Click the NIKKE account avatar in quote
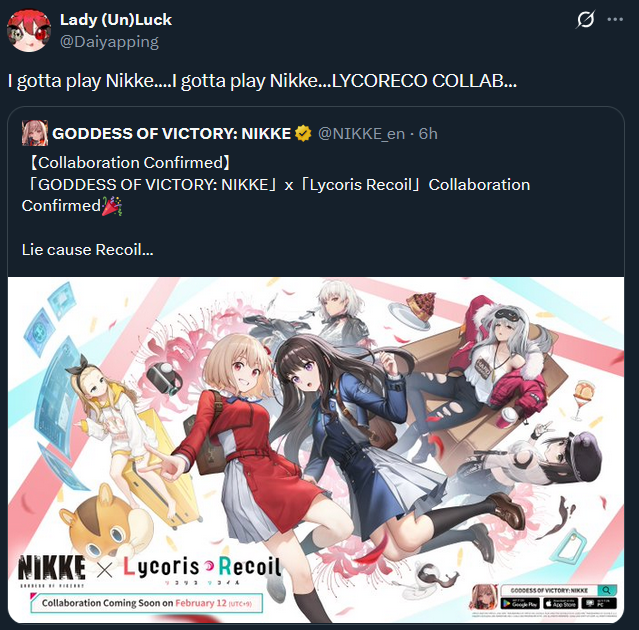The image size is (639, 630). pyautogui.click(x=35, y=133)
